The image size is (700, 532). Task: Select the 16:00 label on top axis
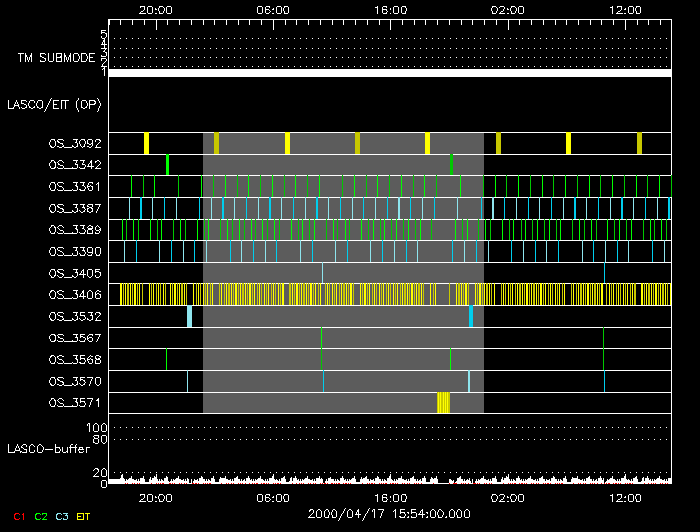coord(389,9)
